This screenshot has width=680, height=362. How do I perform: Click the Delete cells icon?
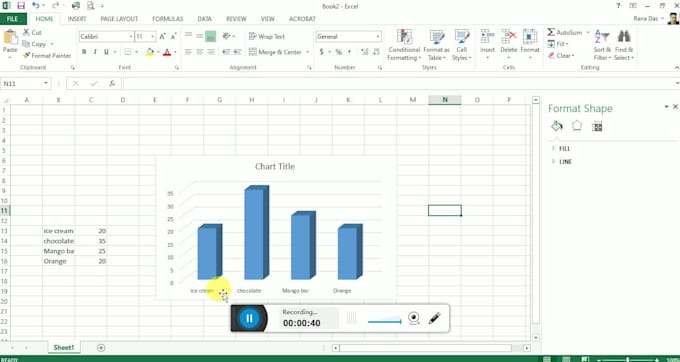point(508,37)
